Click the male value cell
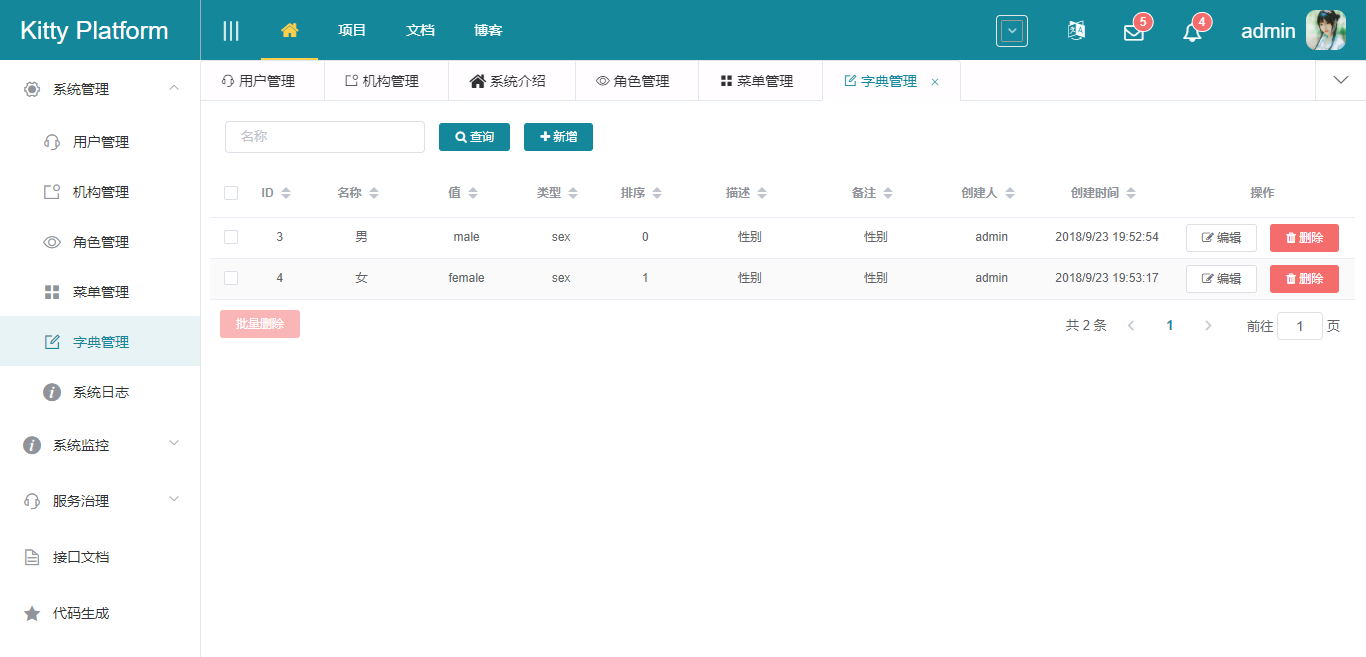Viewport: 1366px width, 657px height. coord(466,237)
